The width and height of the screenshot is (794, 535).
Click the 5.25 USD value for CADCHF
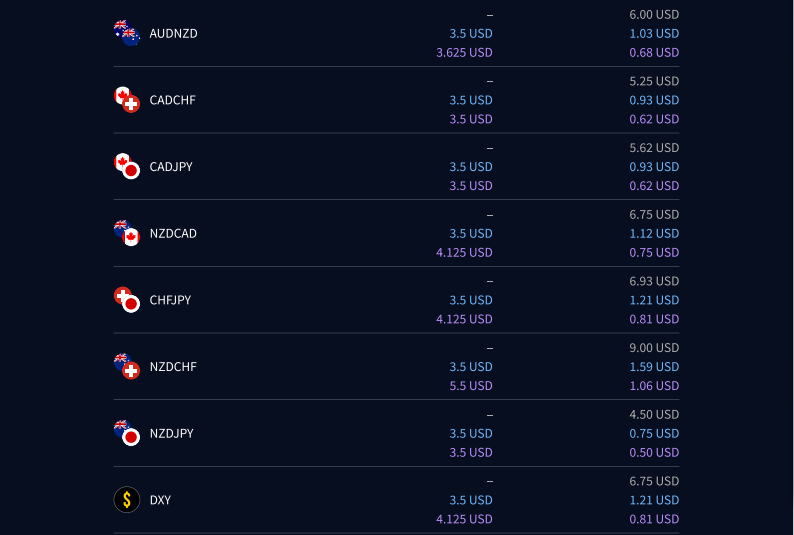[x=654, y=81]
